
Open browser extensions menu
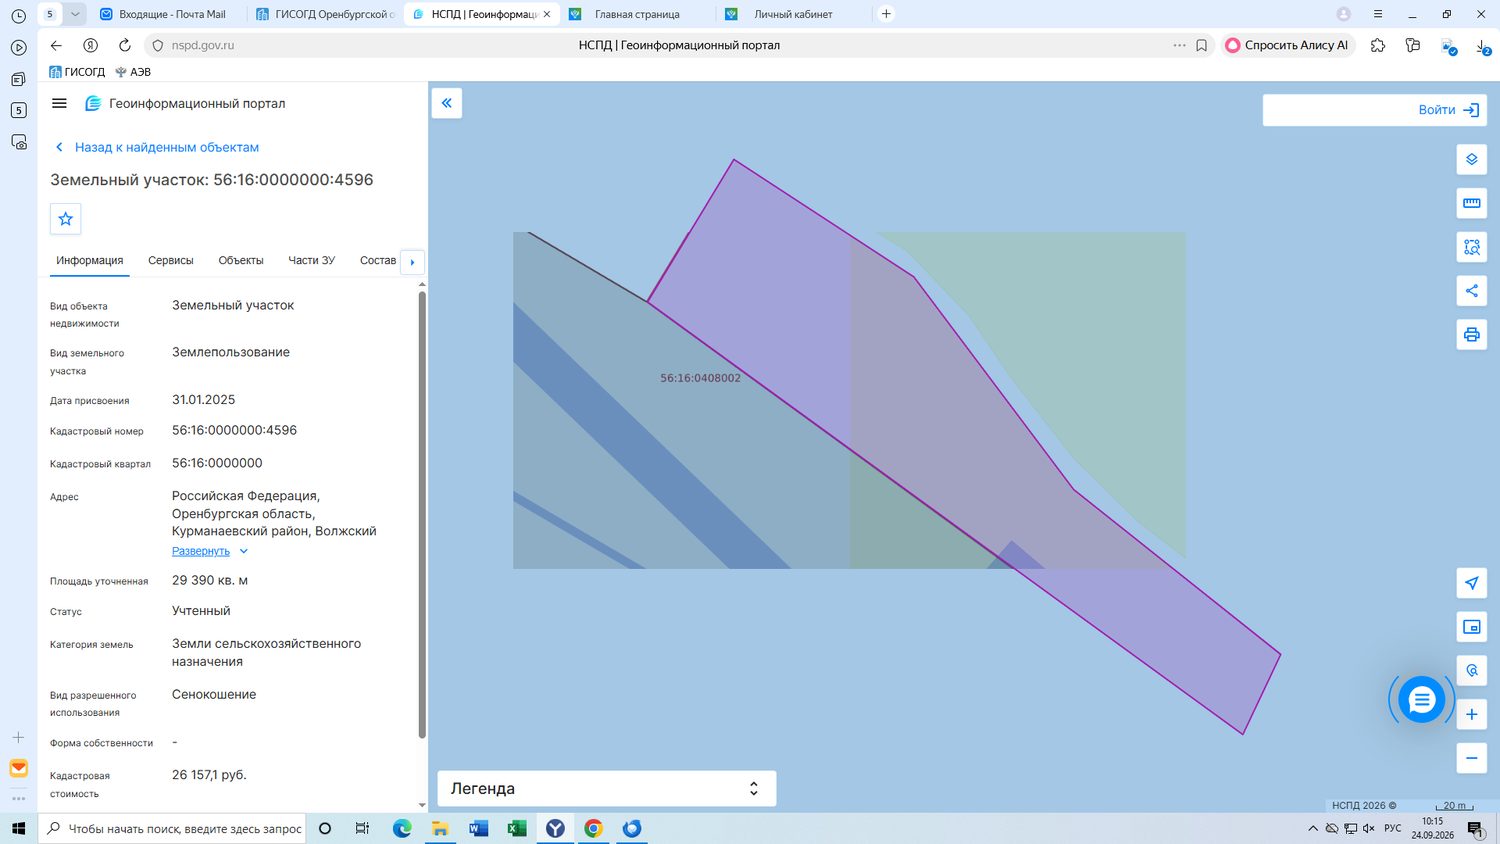(x=1378, y=45)
